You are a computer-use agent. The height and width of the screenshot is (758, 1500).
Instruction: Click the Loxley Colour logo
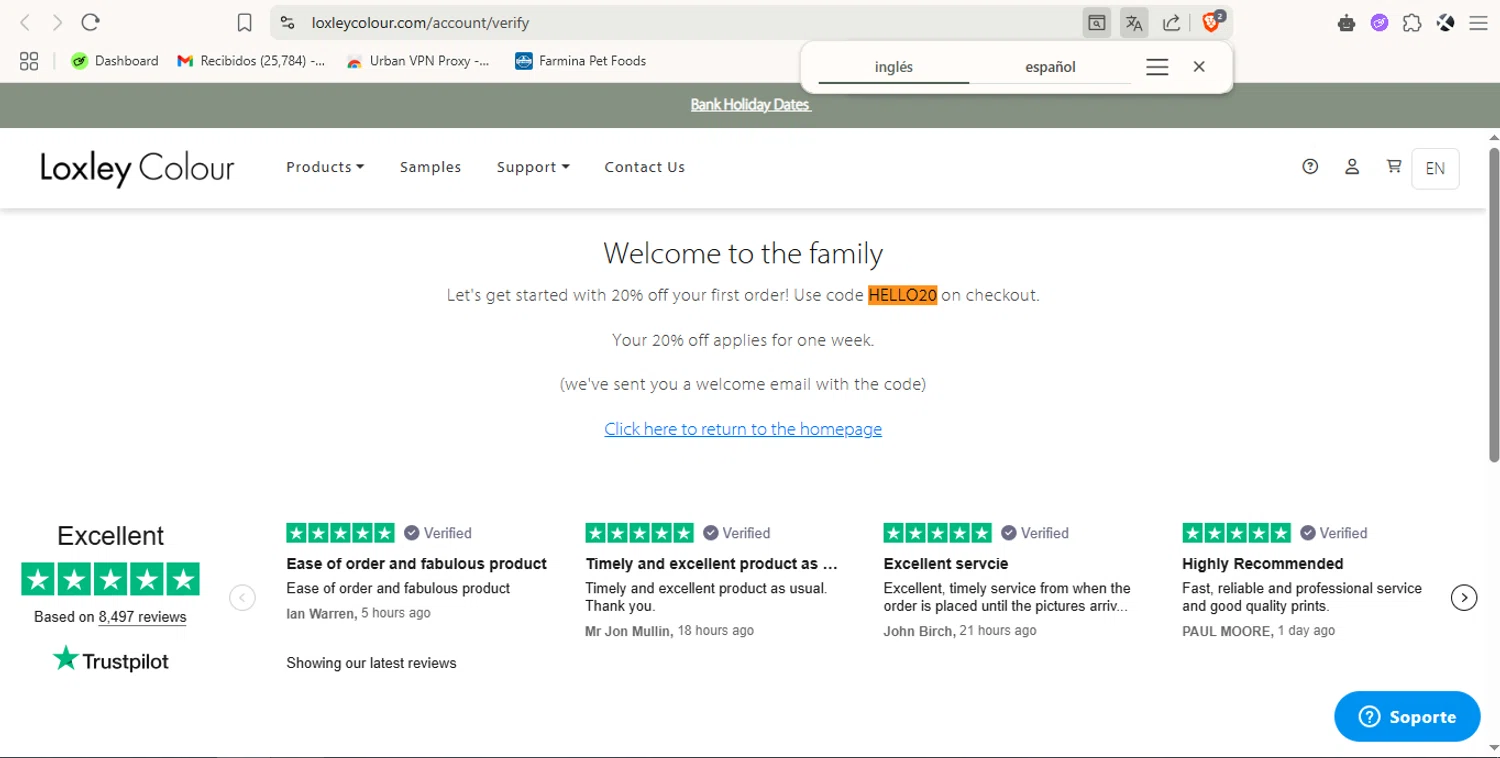137,168
